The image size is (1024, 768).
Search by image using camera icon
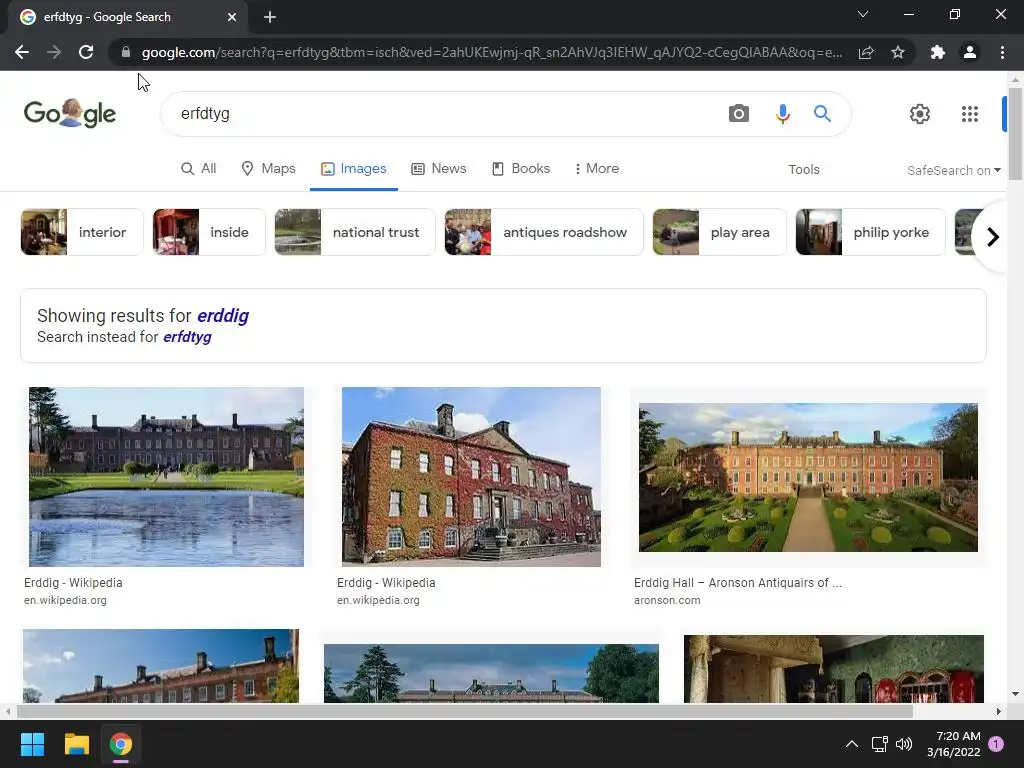[739, 114]
